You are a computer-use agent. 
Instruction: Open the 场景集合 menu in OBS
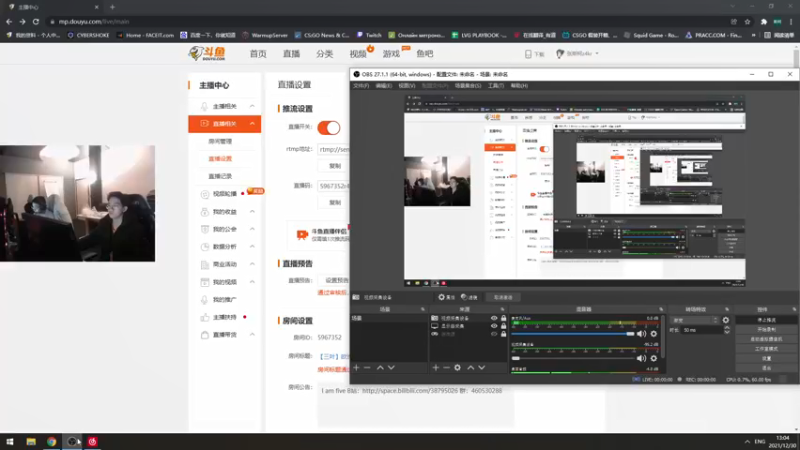coord(468,86)
